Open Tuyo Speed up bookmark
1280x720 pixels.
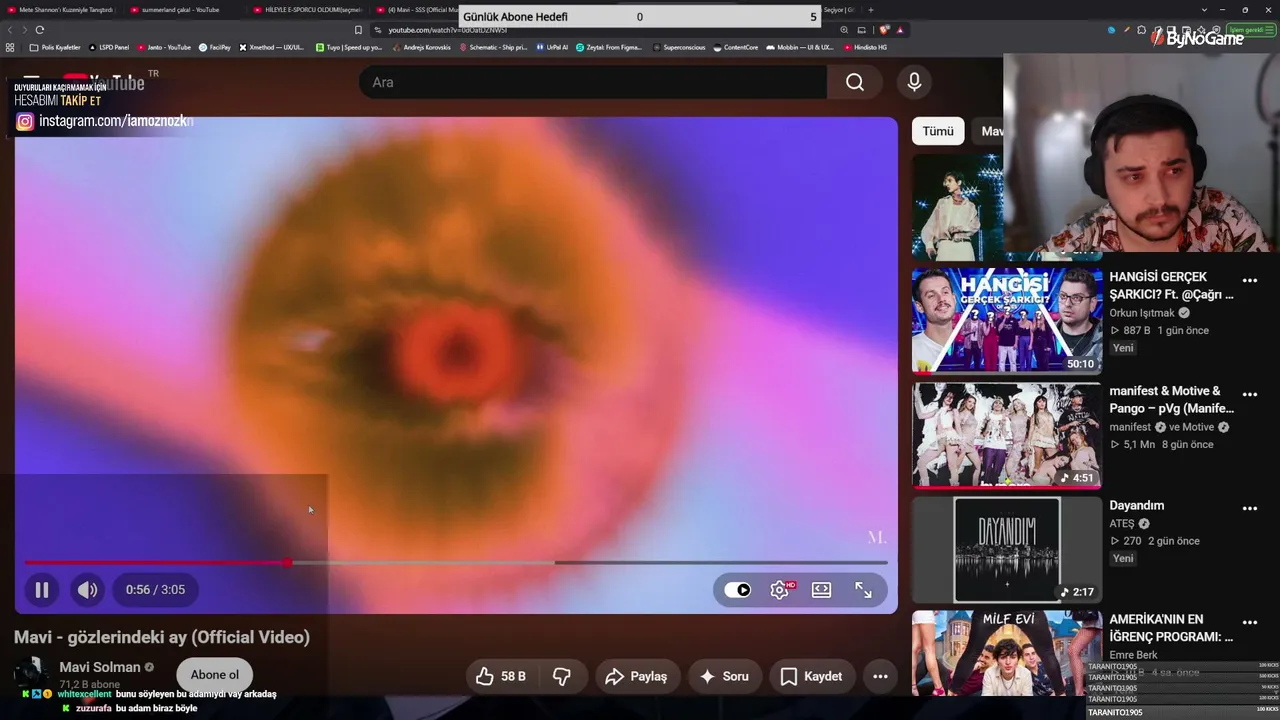[x=349, y=47]
